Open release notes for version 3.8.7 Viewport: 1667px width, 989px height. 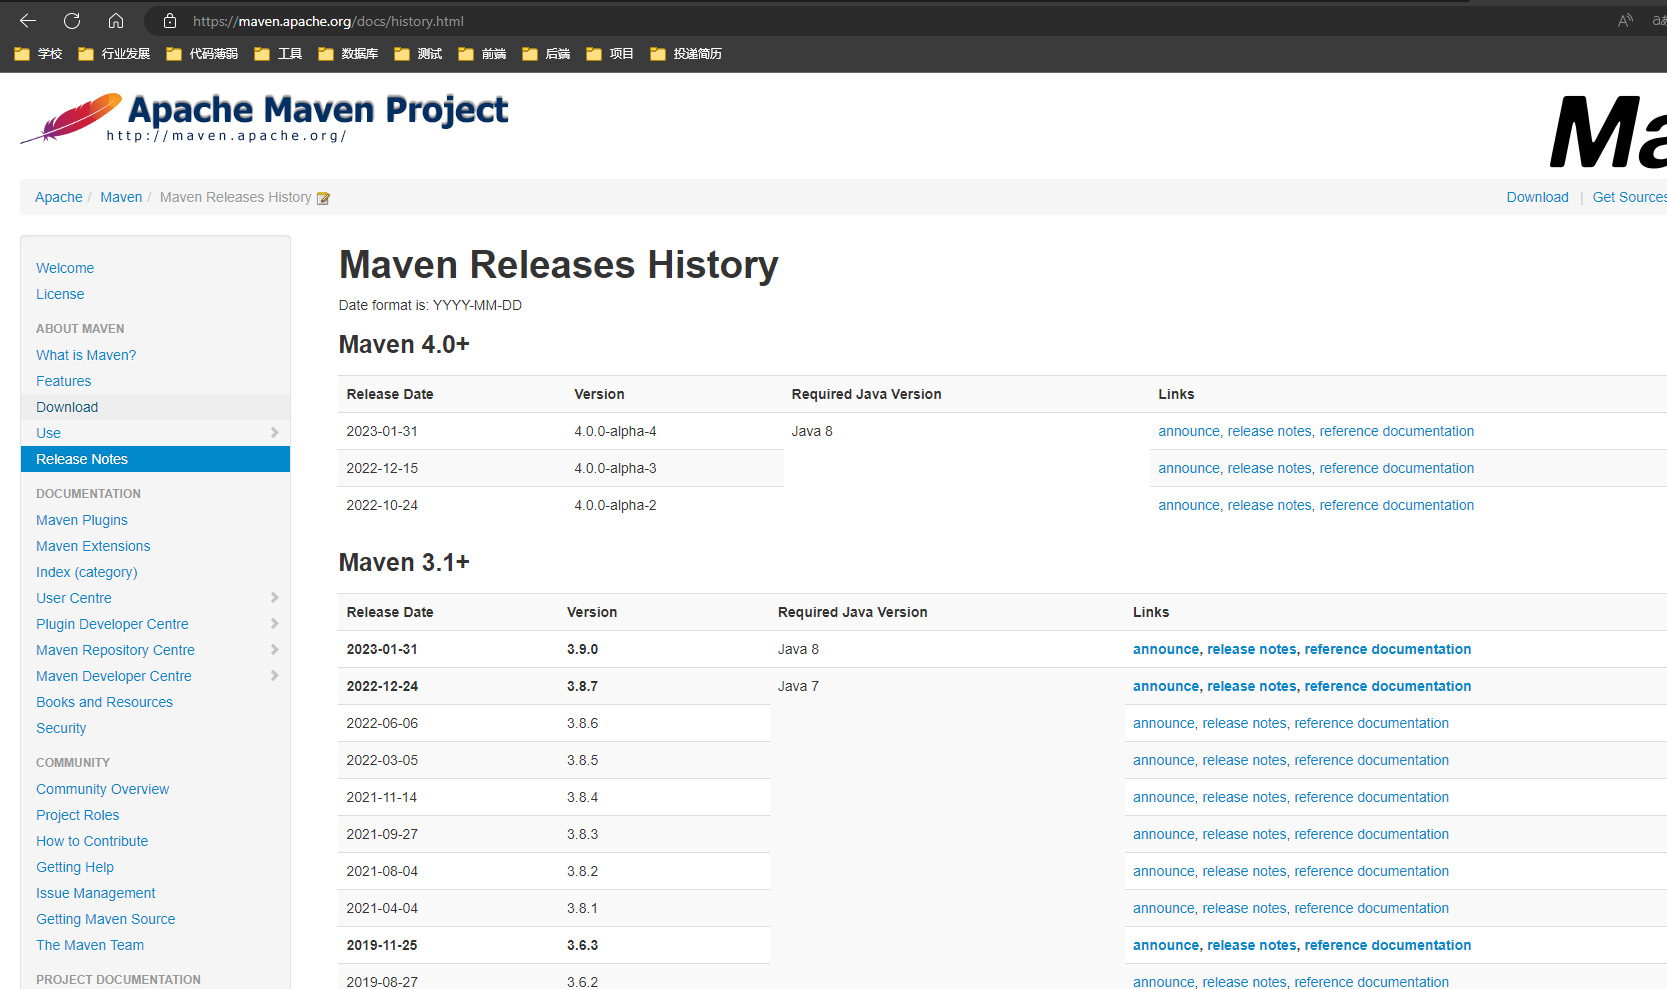[1252, 686]
